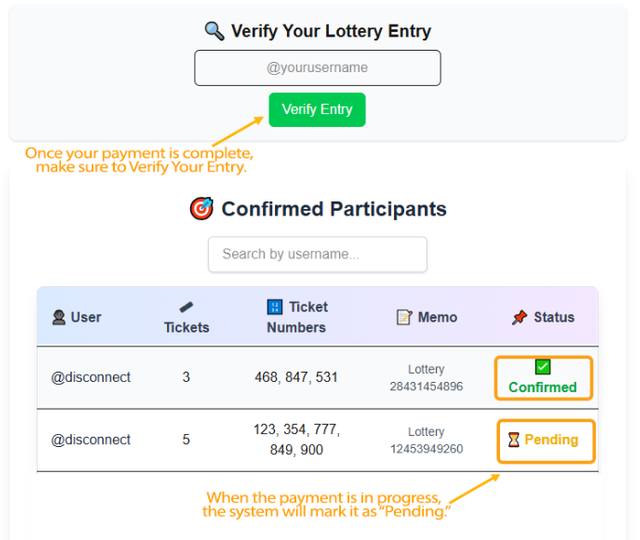Click the memo notepad icon
The height and width of the screenshot is (540, 640).
point(404,317)
